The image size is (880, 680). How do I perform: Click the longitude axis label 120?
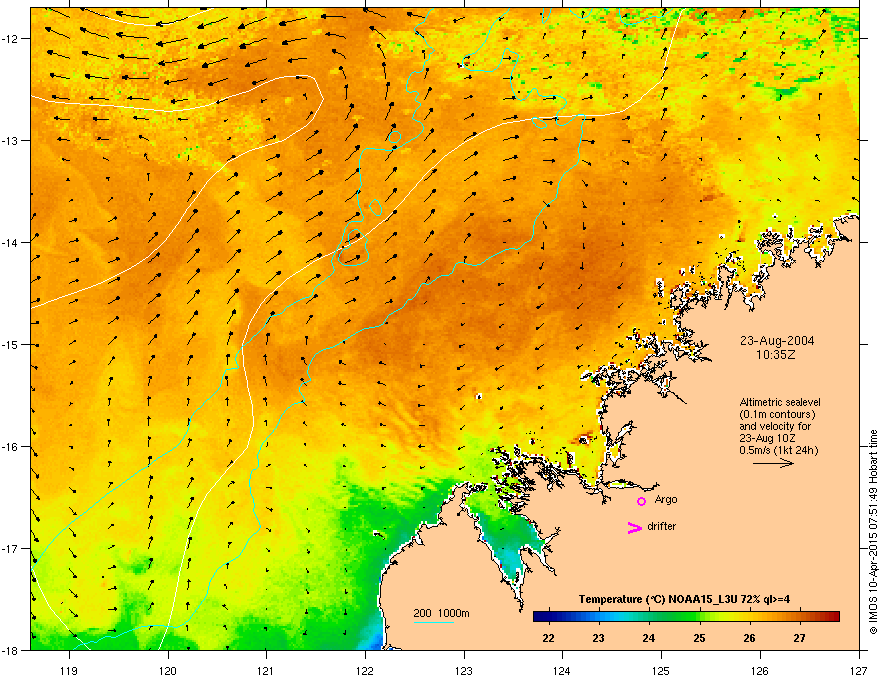click(x=168, y=670)
